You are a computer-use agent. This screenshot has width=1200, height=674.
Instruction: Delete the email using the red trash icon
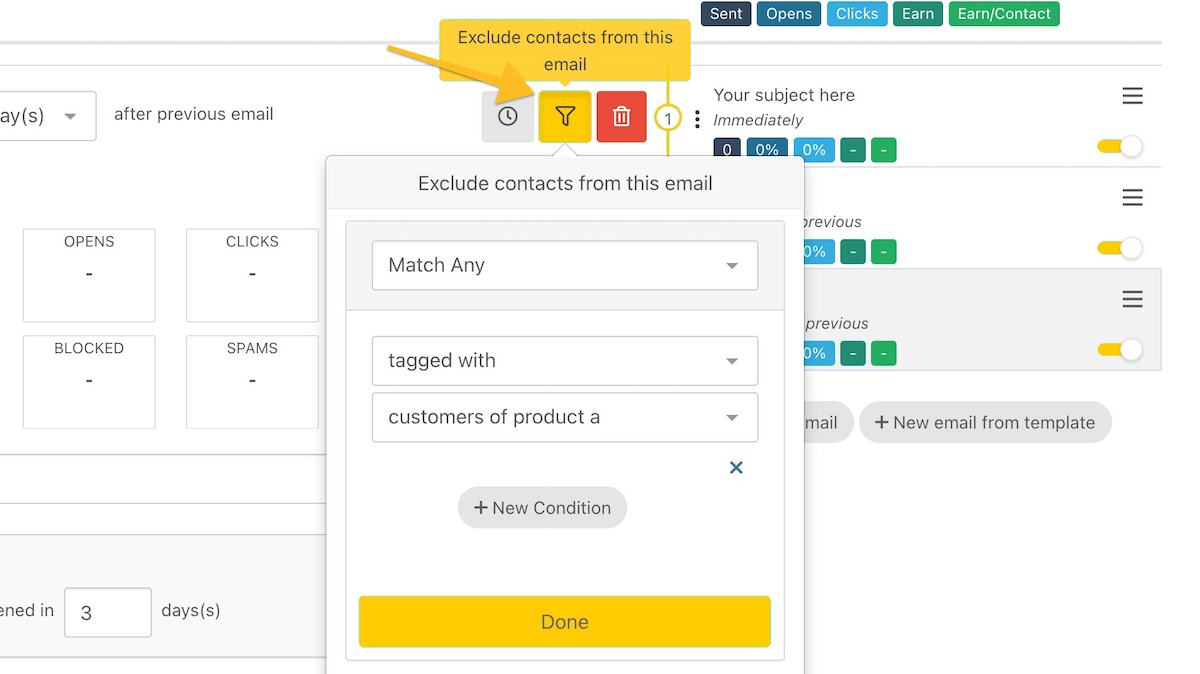click(621, 116)
